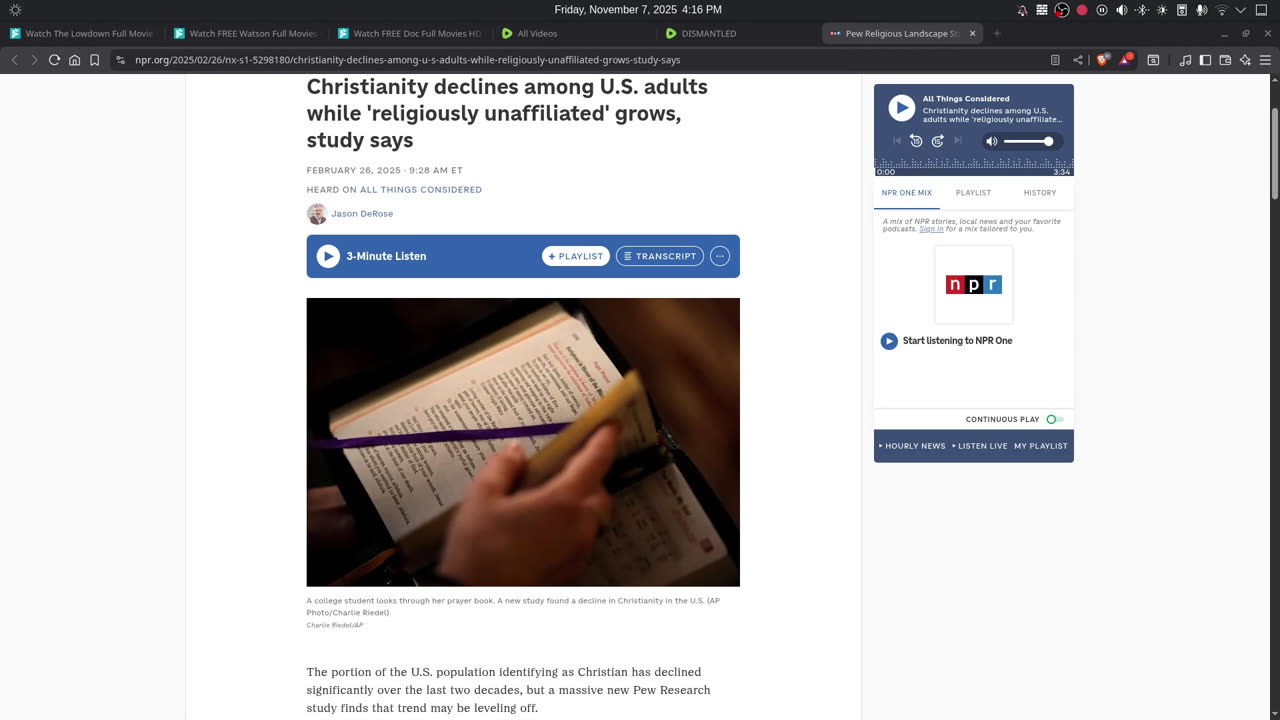
Task: View site information icon in address bar
Action: point(121,60)
